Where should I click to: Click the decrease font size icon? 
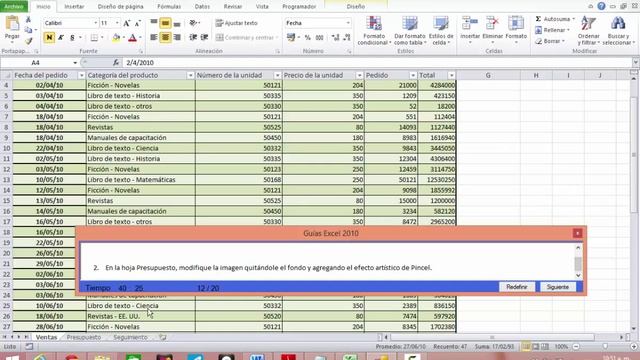(138, 23)
